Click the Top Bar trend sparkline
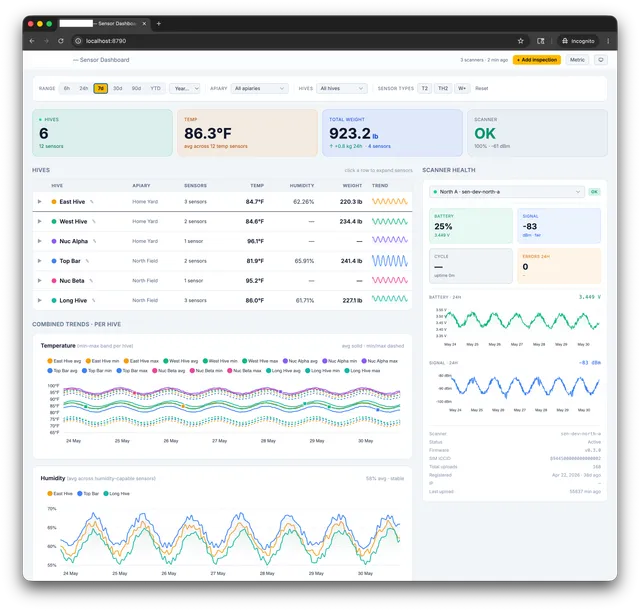This screenshot has width=640, height=611. click(389, 261)
